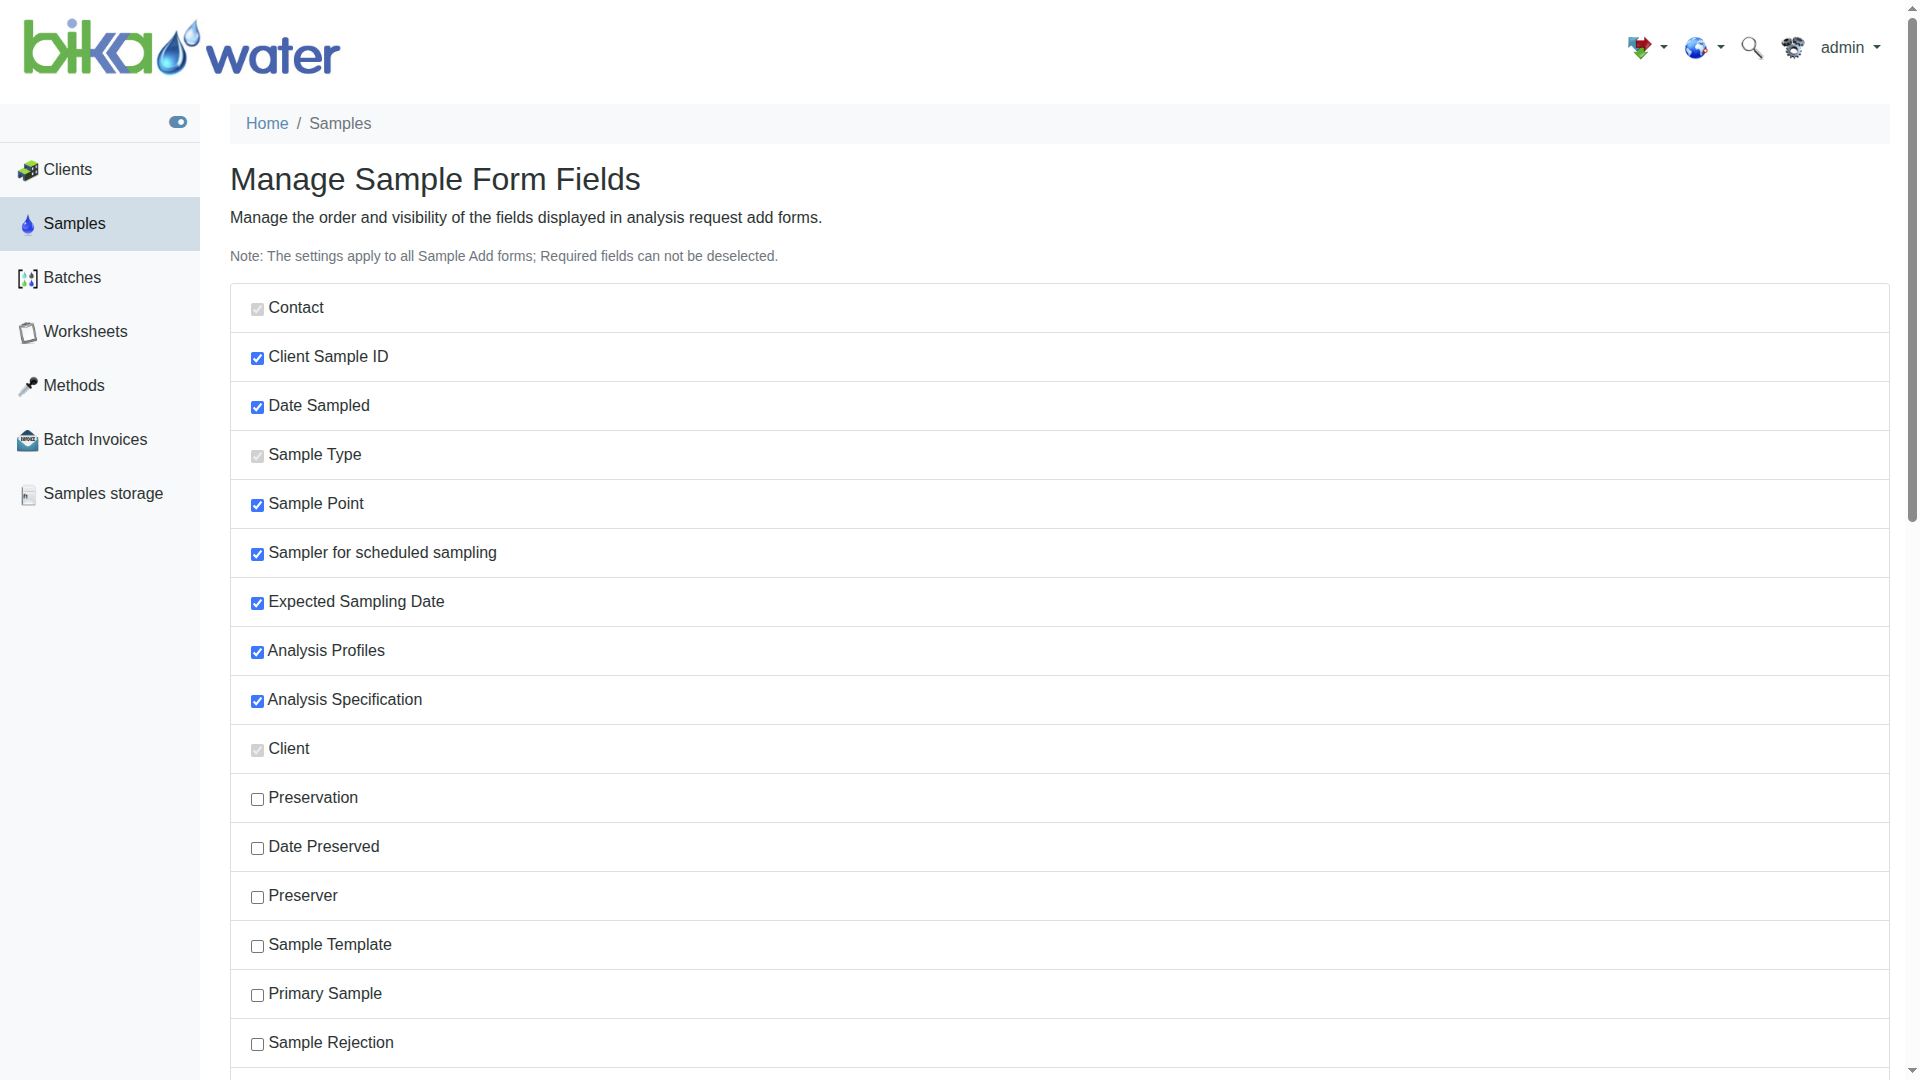The height and width of the screenshot is (1080, 1920).
Task: Enable the Preservation field checkbox
Action: tap(257, 799)
